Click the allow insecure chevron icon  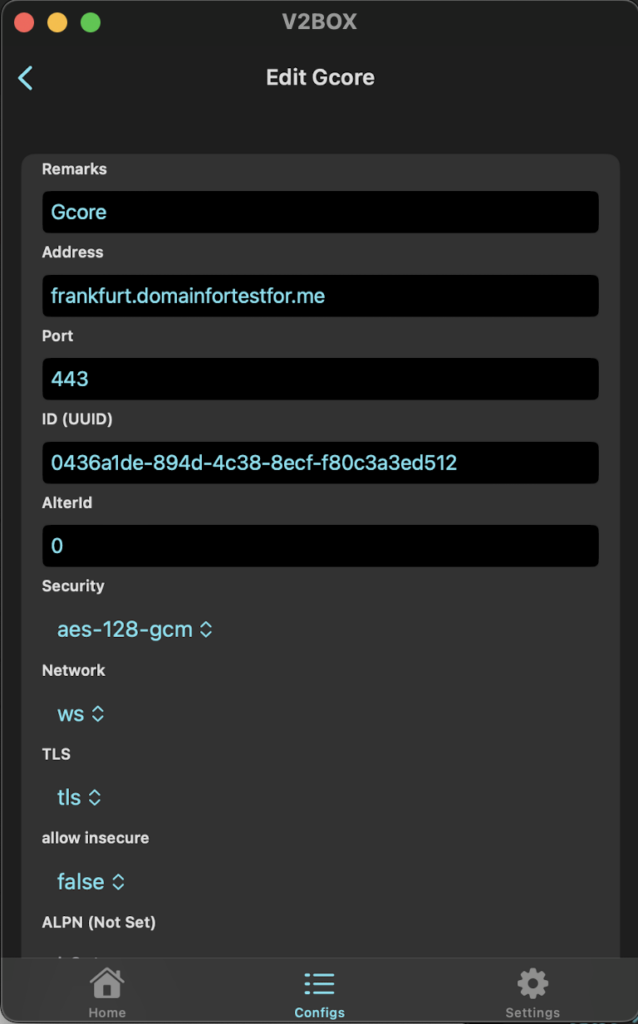118,882
